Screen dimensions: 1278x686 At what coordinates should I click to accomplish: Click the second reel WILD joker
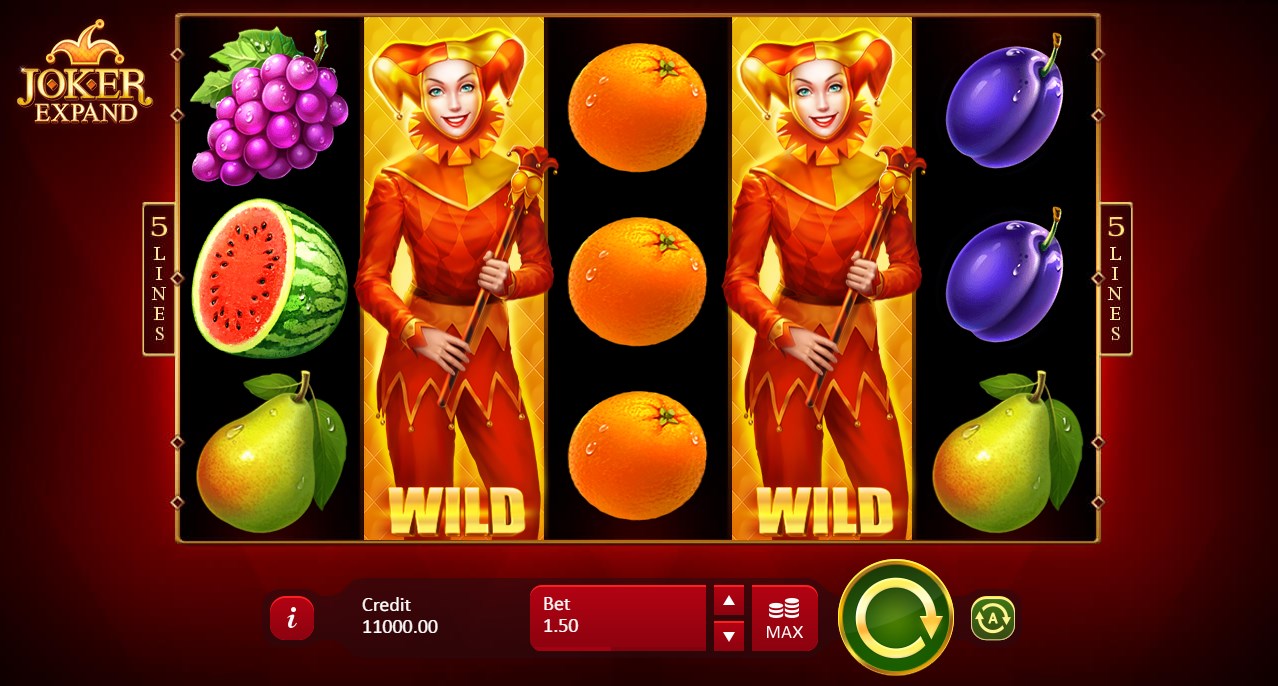click(454, 279)
